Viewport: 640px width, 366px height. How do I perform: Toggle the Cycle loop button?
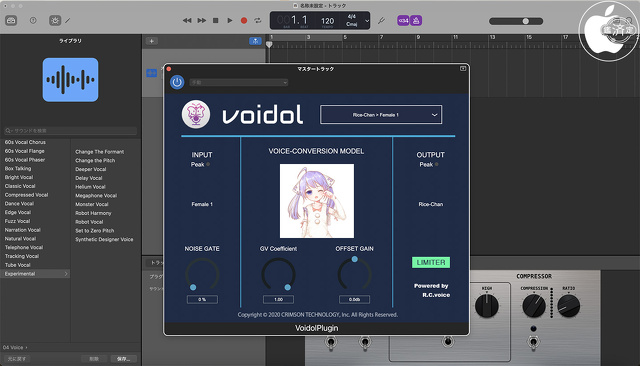click(x=258, y=20)
